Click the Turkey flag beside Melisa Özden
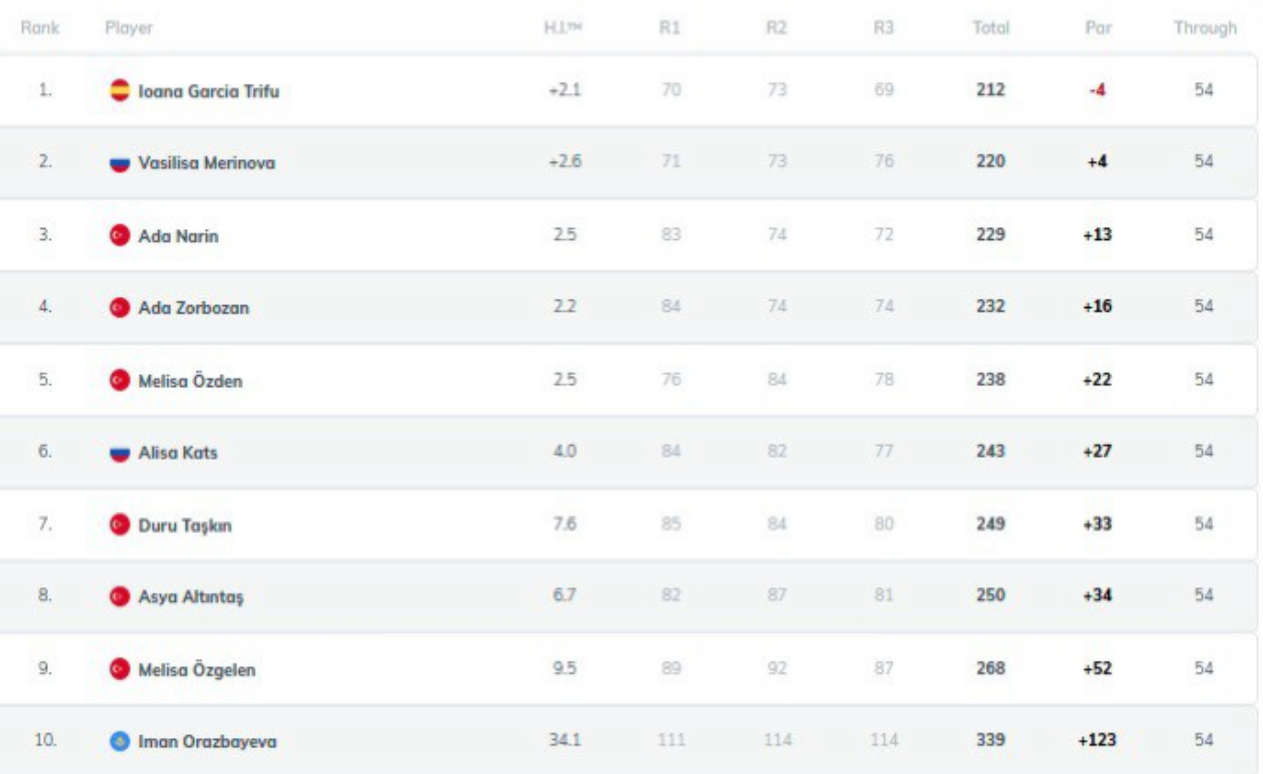 119,380
